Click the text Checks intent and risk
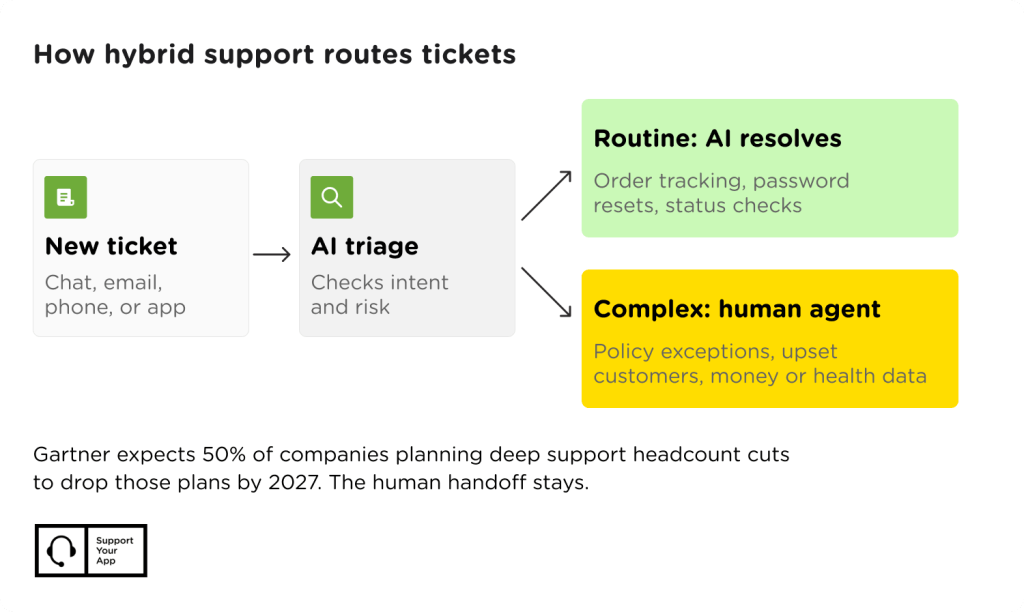The height and width of the screenshot is (612, 1024). (379, 295)
